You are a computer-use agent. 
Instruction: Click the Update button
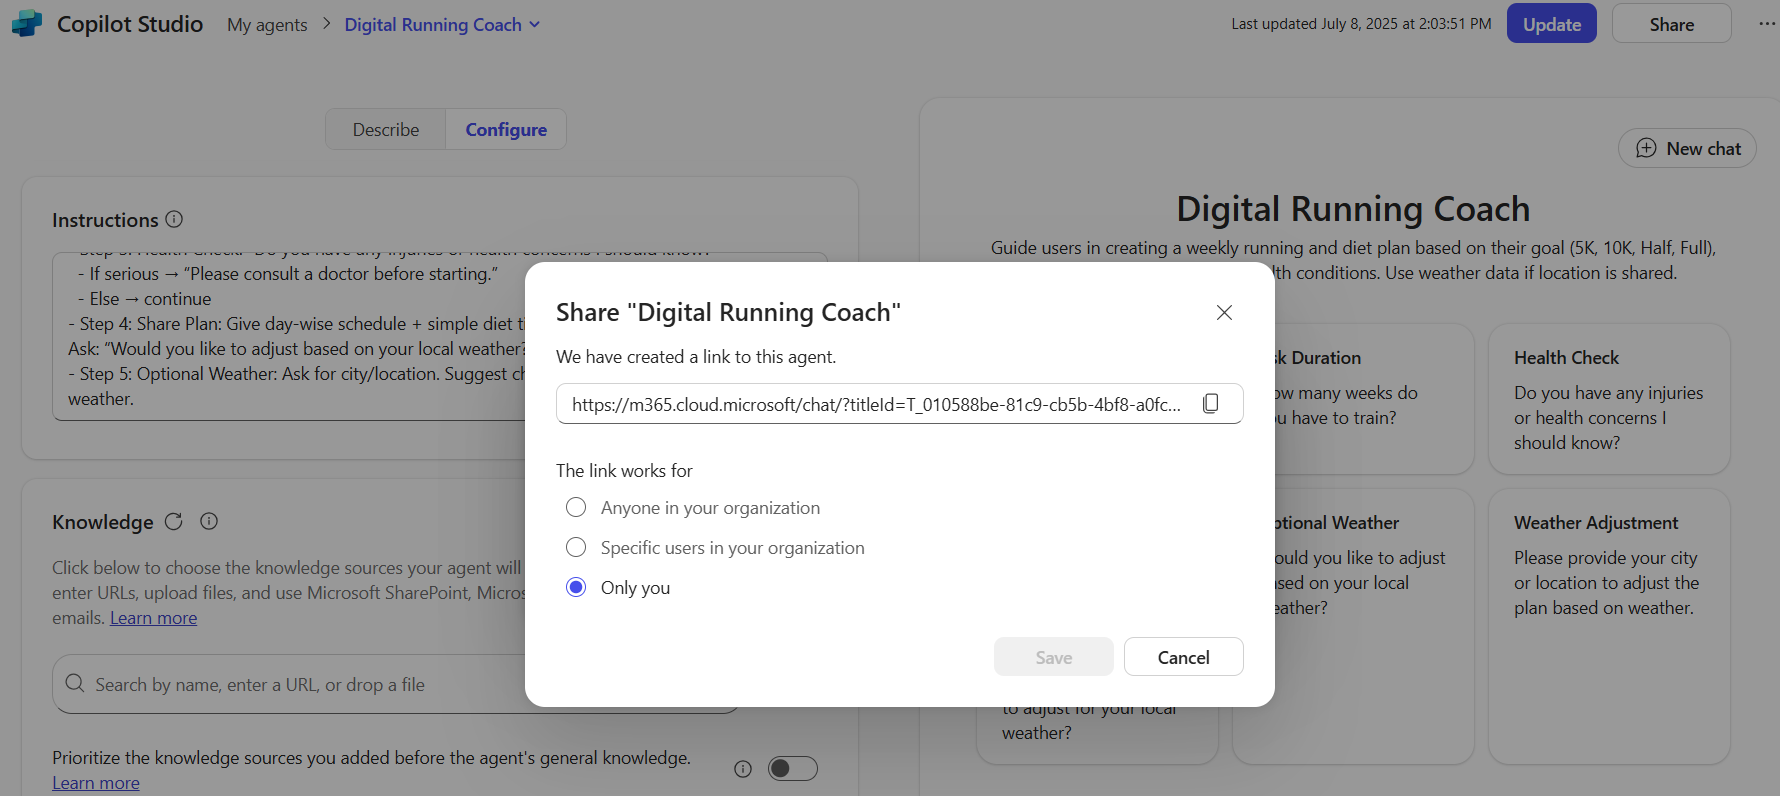[x=1551, y=24]
